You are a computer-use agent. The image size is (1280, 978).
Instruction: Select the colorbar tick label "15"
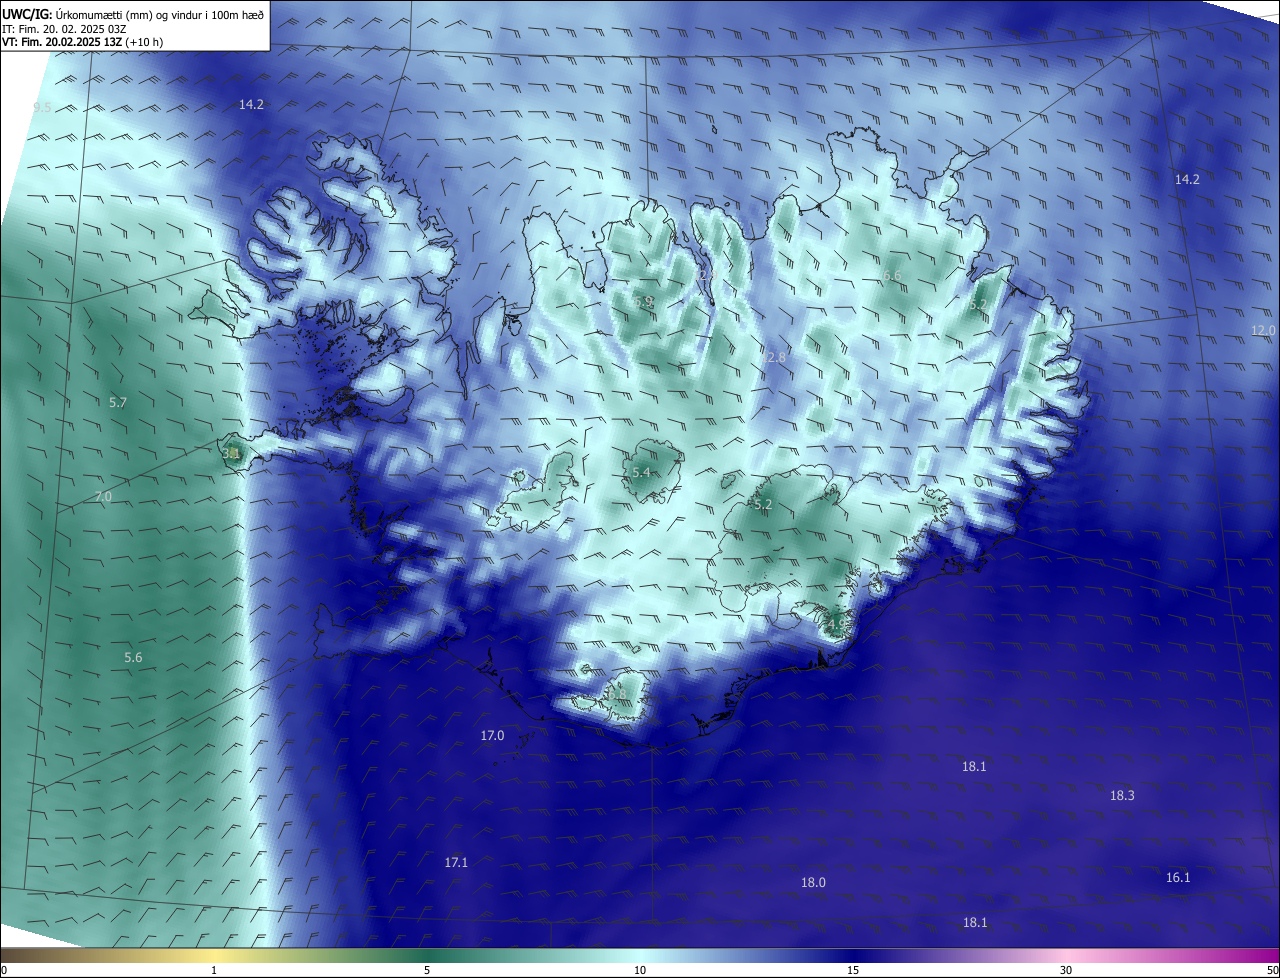[x=853, y=970]
